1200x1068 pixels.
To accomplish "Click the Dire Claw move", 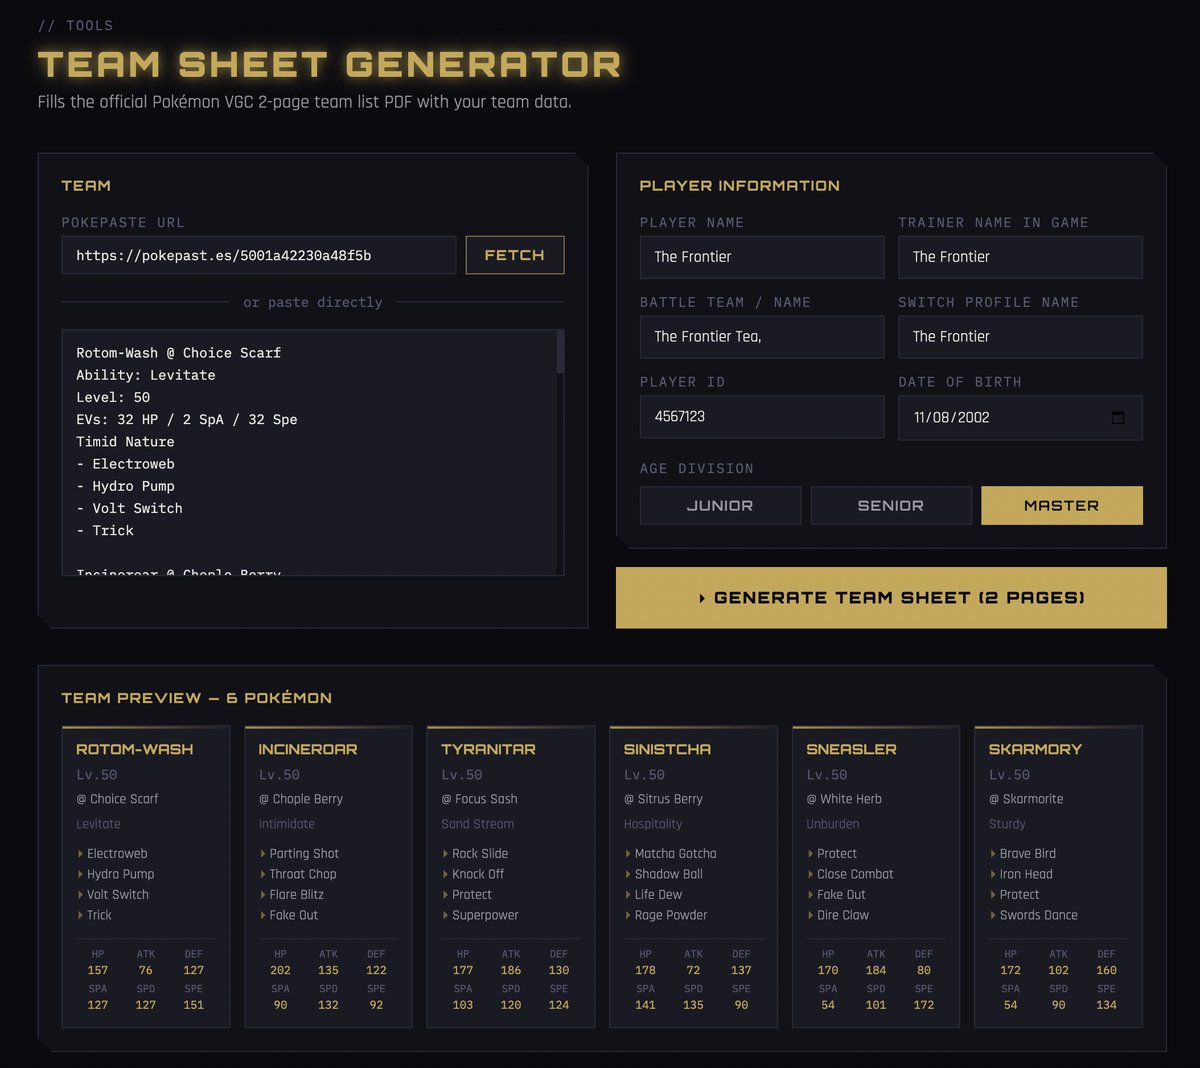I will point(843,915).
